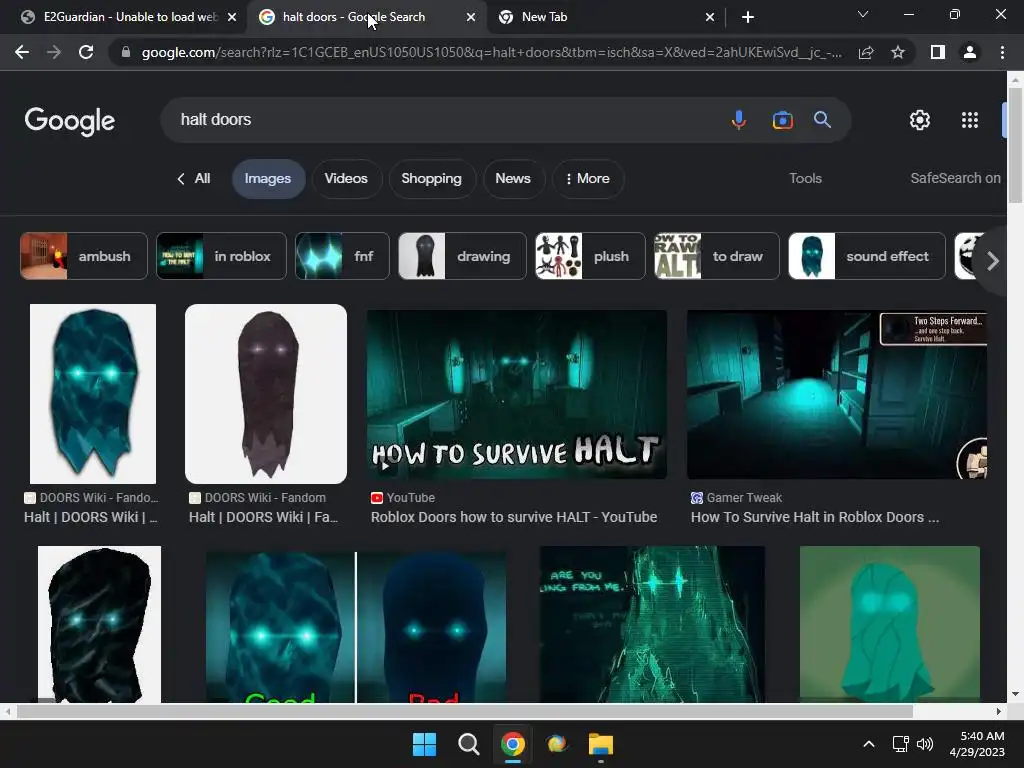Close the E2Guardian tab

[x=232, y=17]
